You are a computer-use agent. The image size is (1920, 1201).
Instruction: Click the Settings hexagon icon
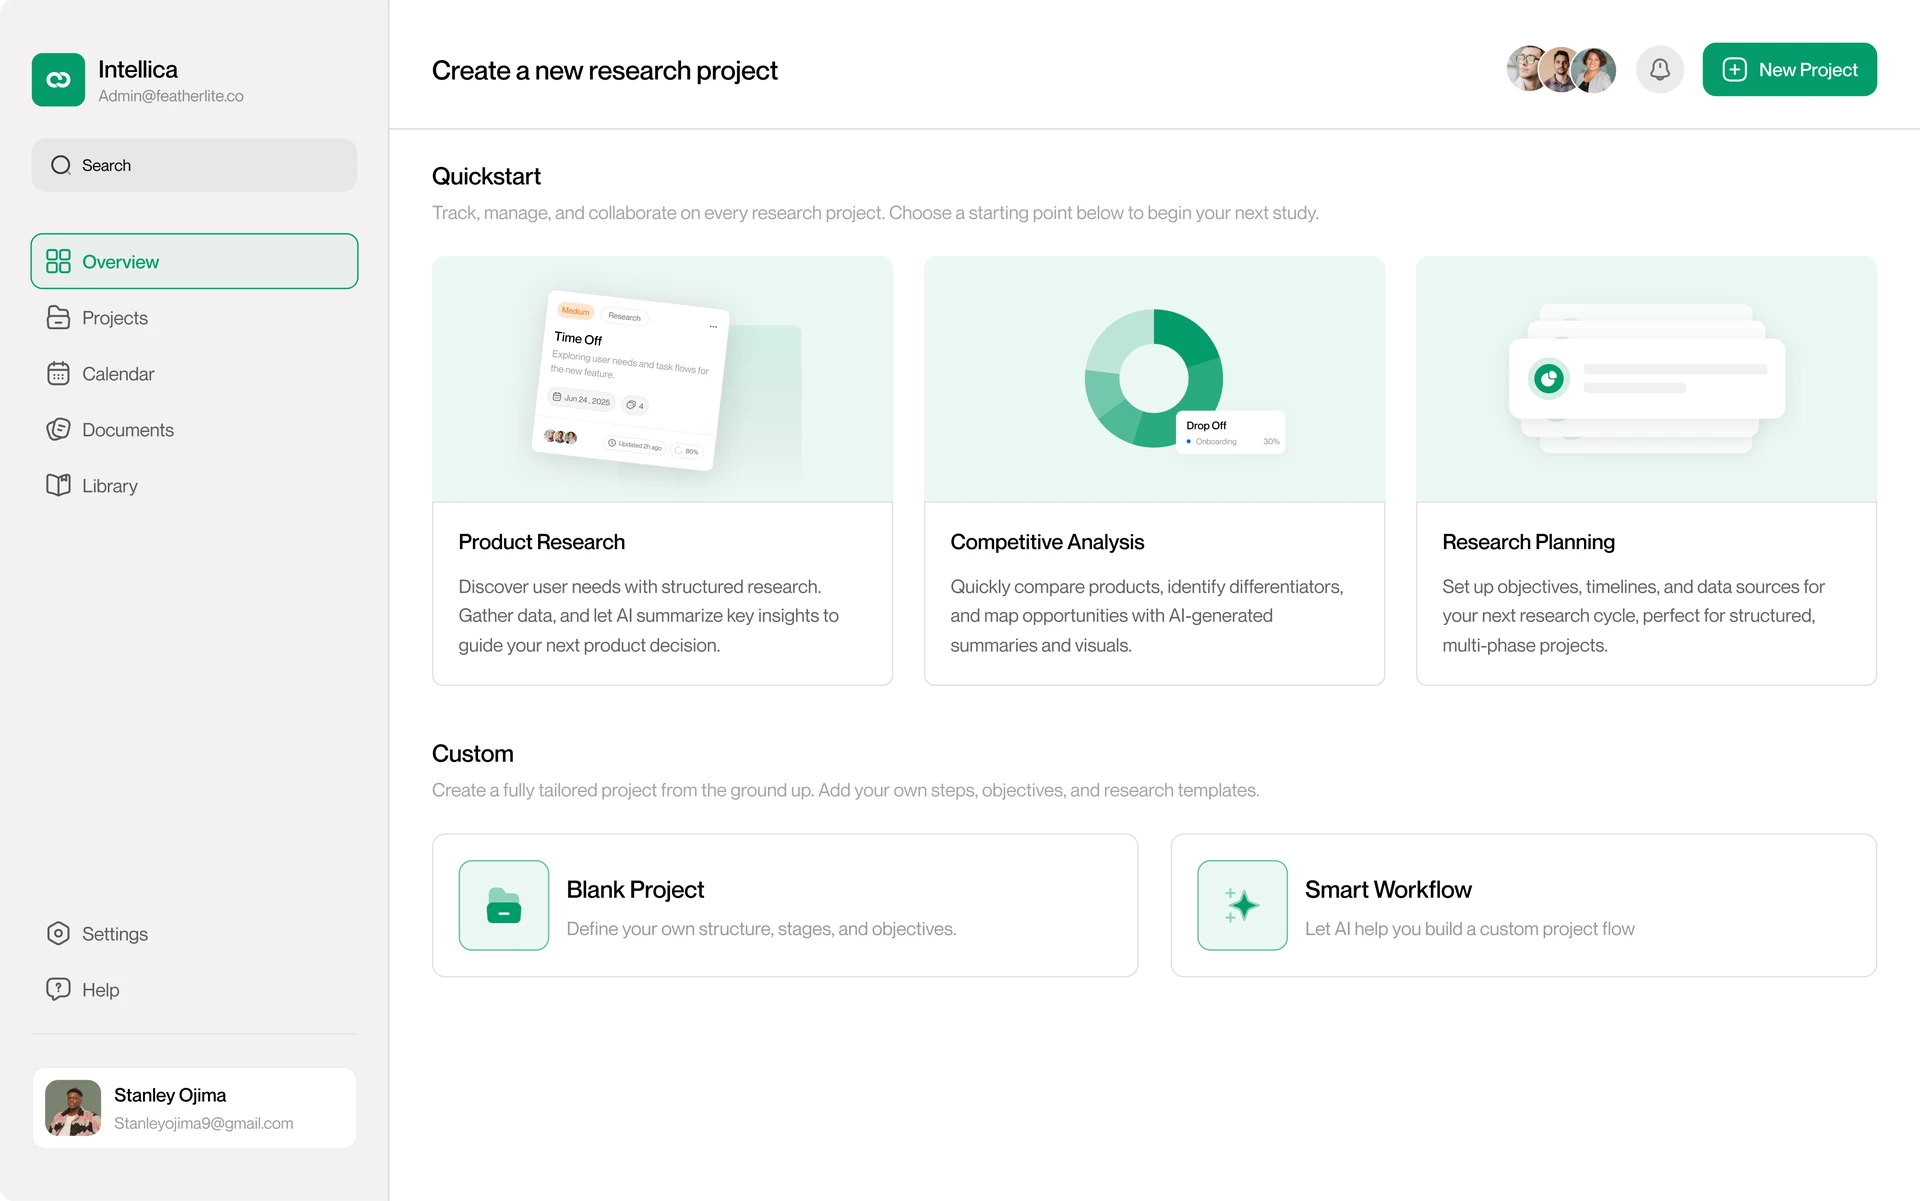pyautogui.click(x=58, y=933)
